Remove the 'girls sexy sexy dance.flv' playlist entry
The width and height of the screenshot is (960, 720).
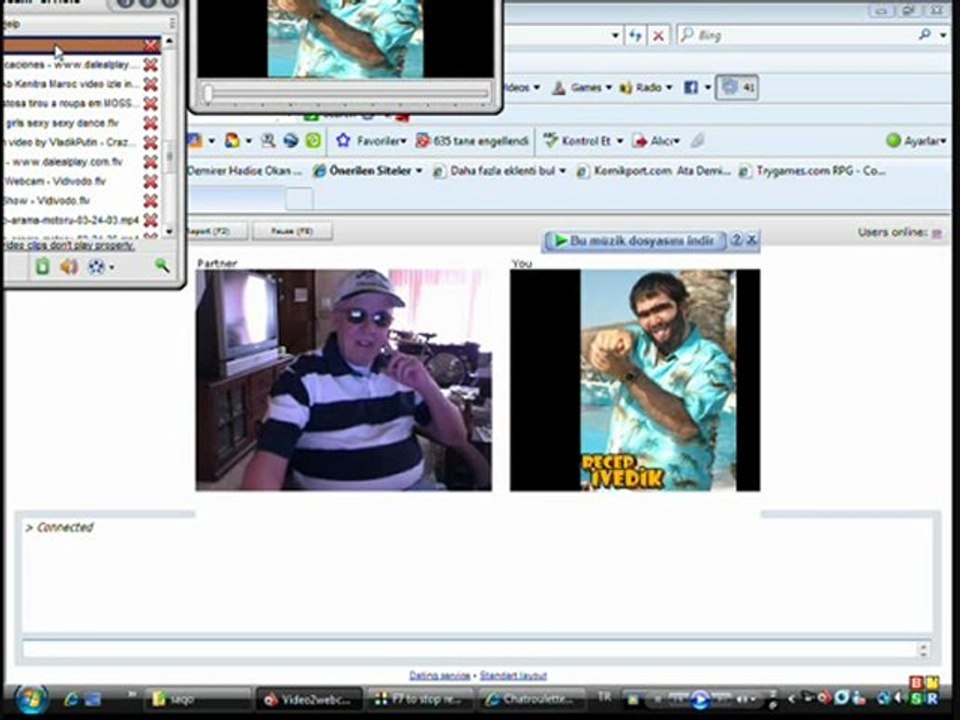click(151, 123)
